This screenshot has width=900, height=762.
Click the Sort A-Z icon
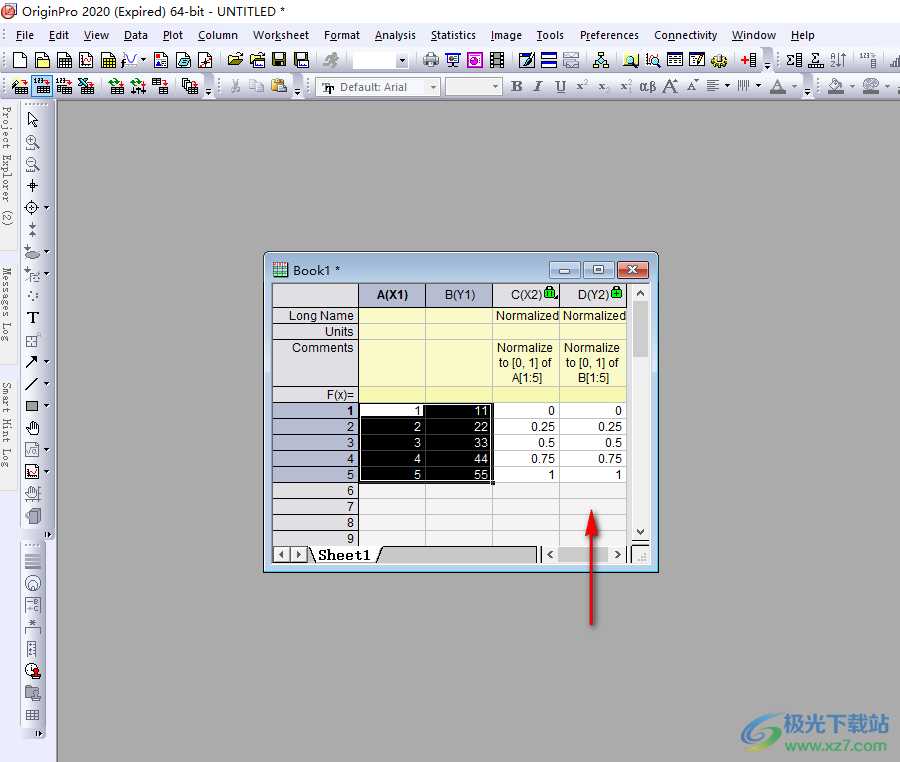[838, 60]
